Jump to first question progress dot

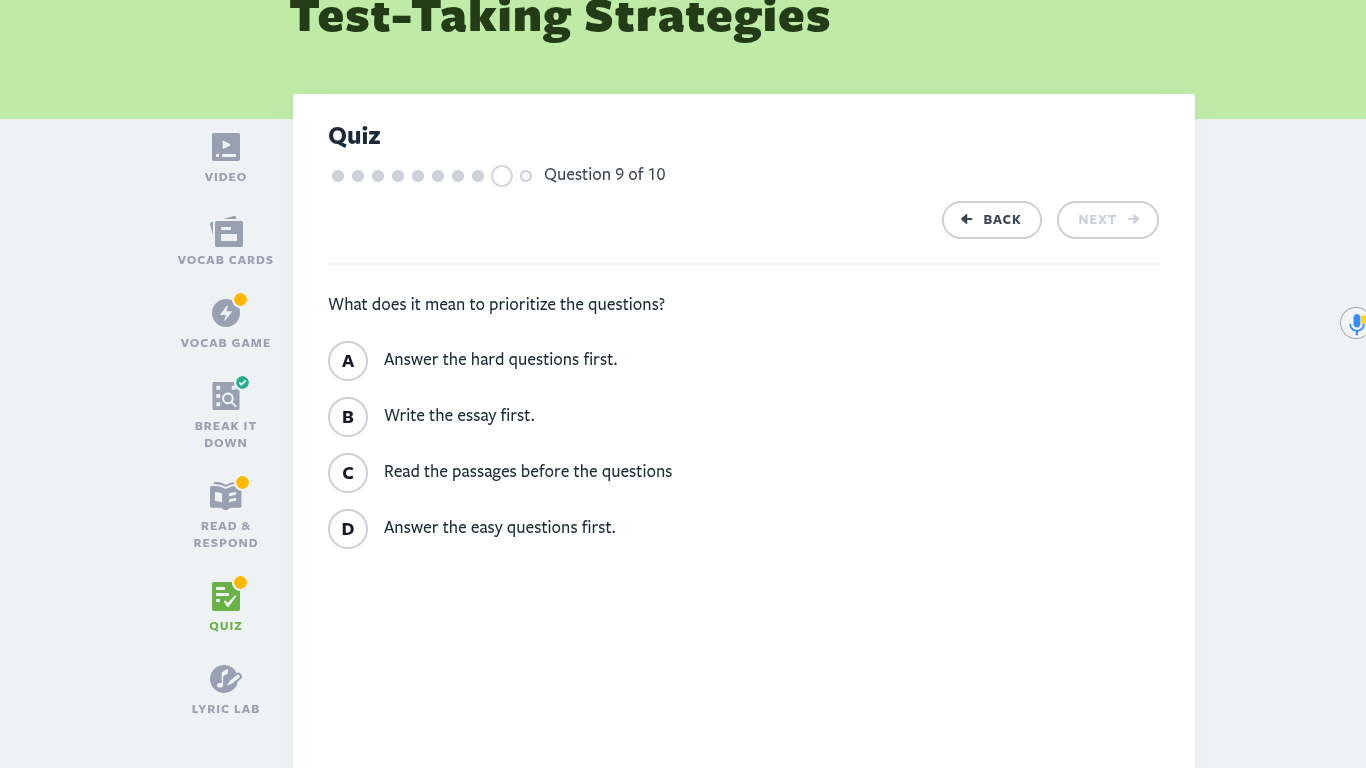point(338,176)
